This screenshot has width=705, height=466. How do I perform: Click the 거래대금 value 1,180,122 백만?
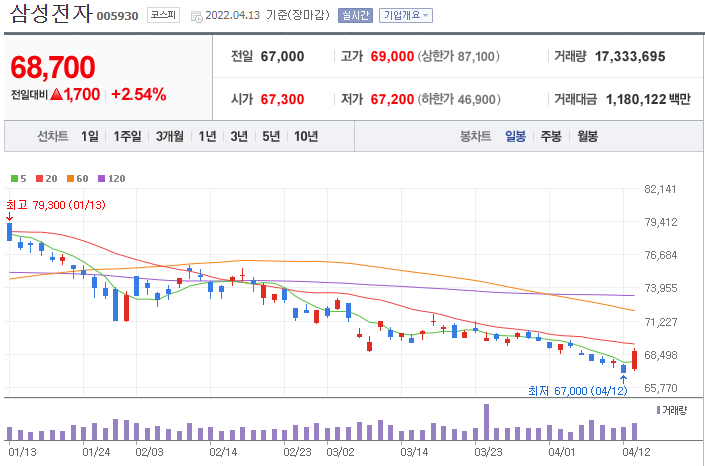click(648, 99)
